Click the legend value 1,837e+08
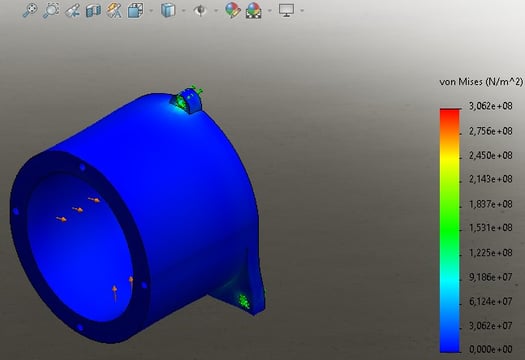Viewport: 525px width, 360px height. pyautogui.click(x=491, y=204)
